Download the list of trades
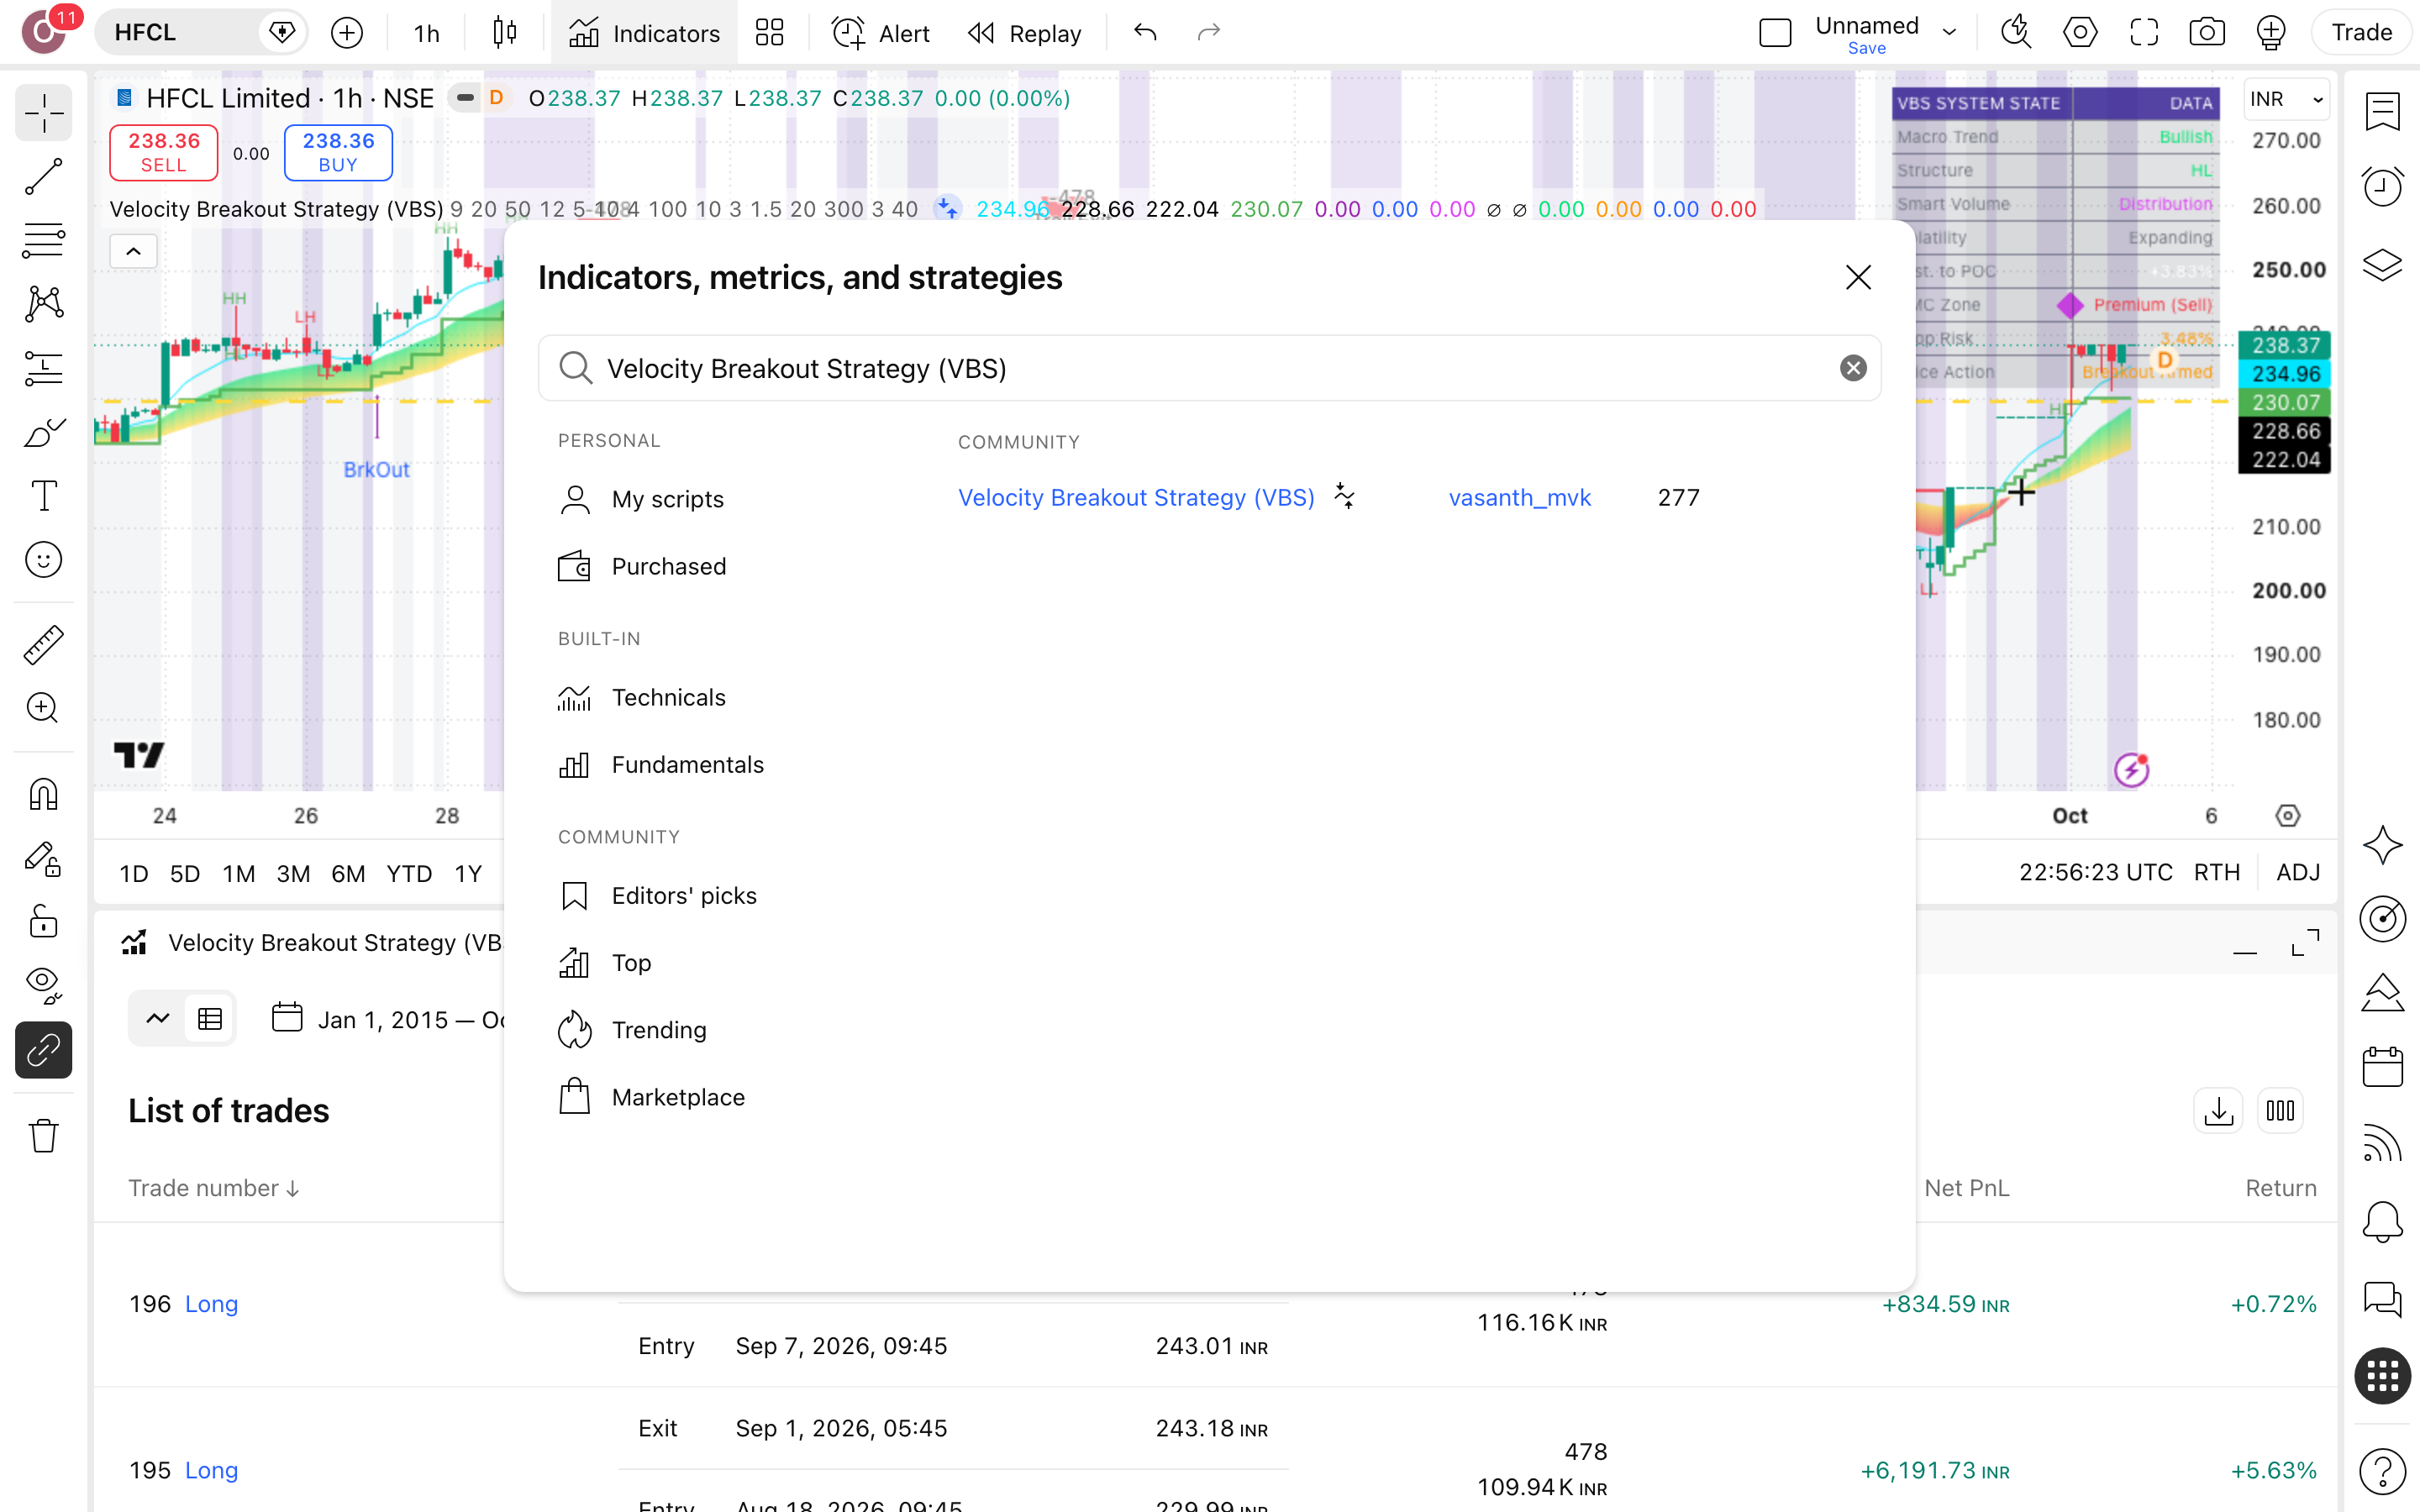 (x=2218, y=1110)
